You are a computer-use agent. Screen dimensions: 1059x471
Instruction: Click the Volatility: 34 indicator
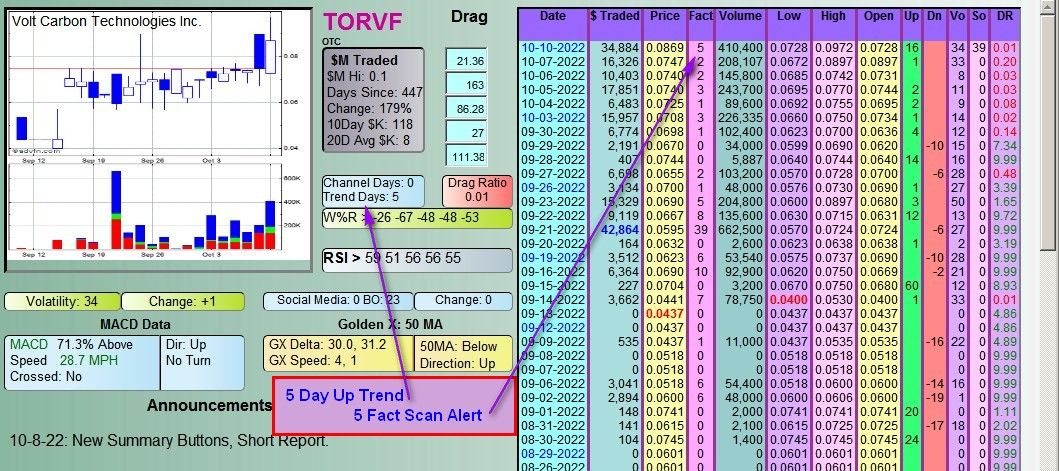[x=62, y=301]
